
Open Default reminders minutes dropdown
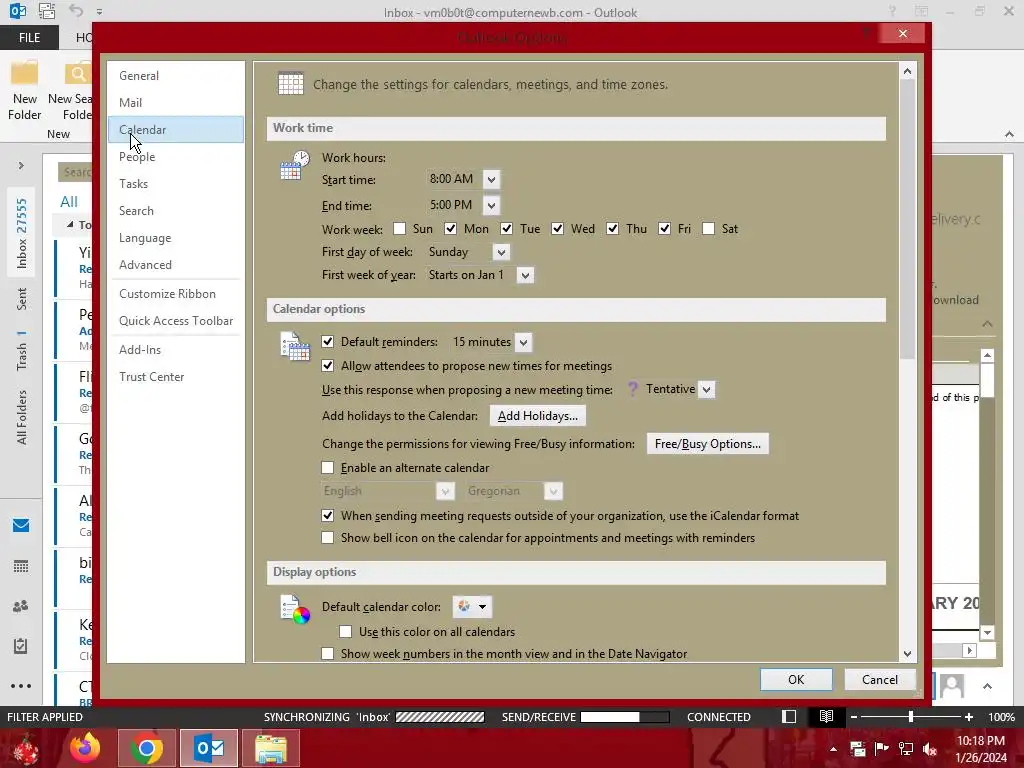523,342
